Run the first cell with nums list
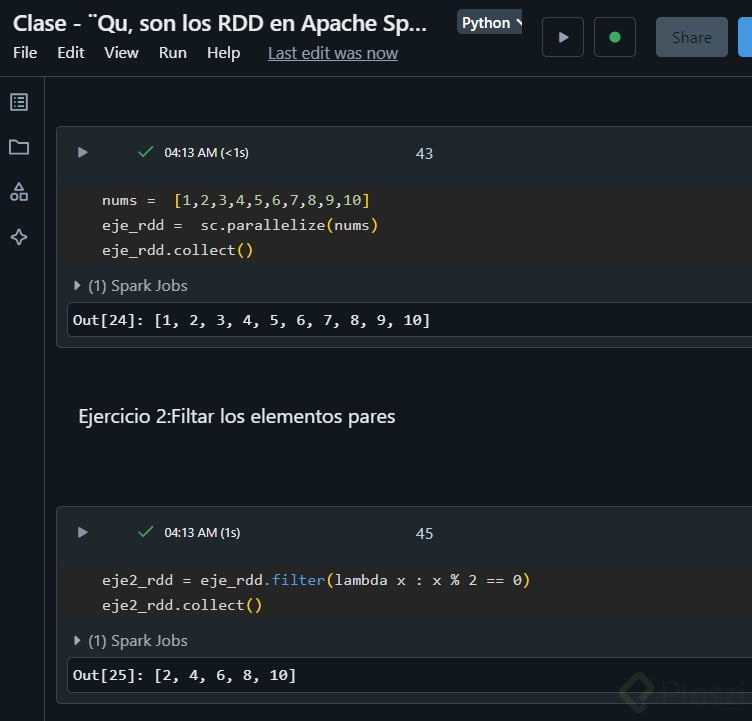This screenshot has height=721, width=752. [83, 153]
